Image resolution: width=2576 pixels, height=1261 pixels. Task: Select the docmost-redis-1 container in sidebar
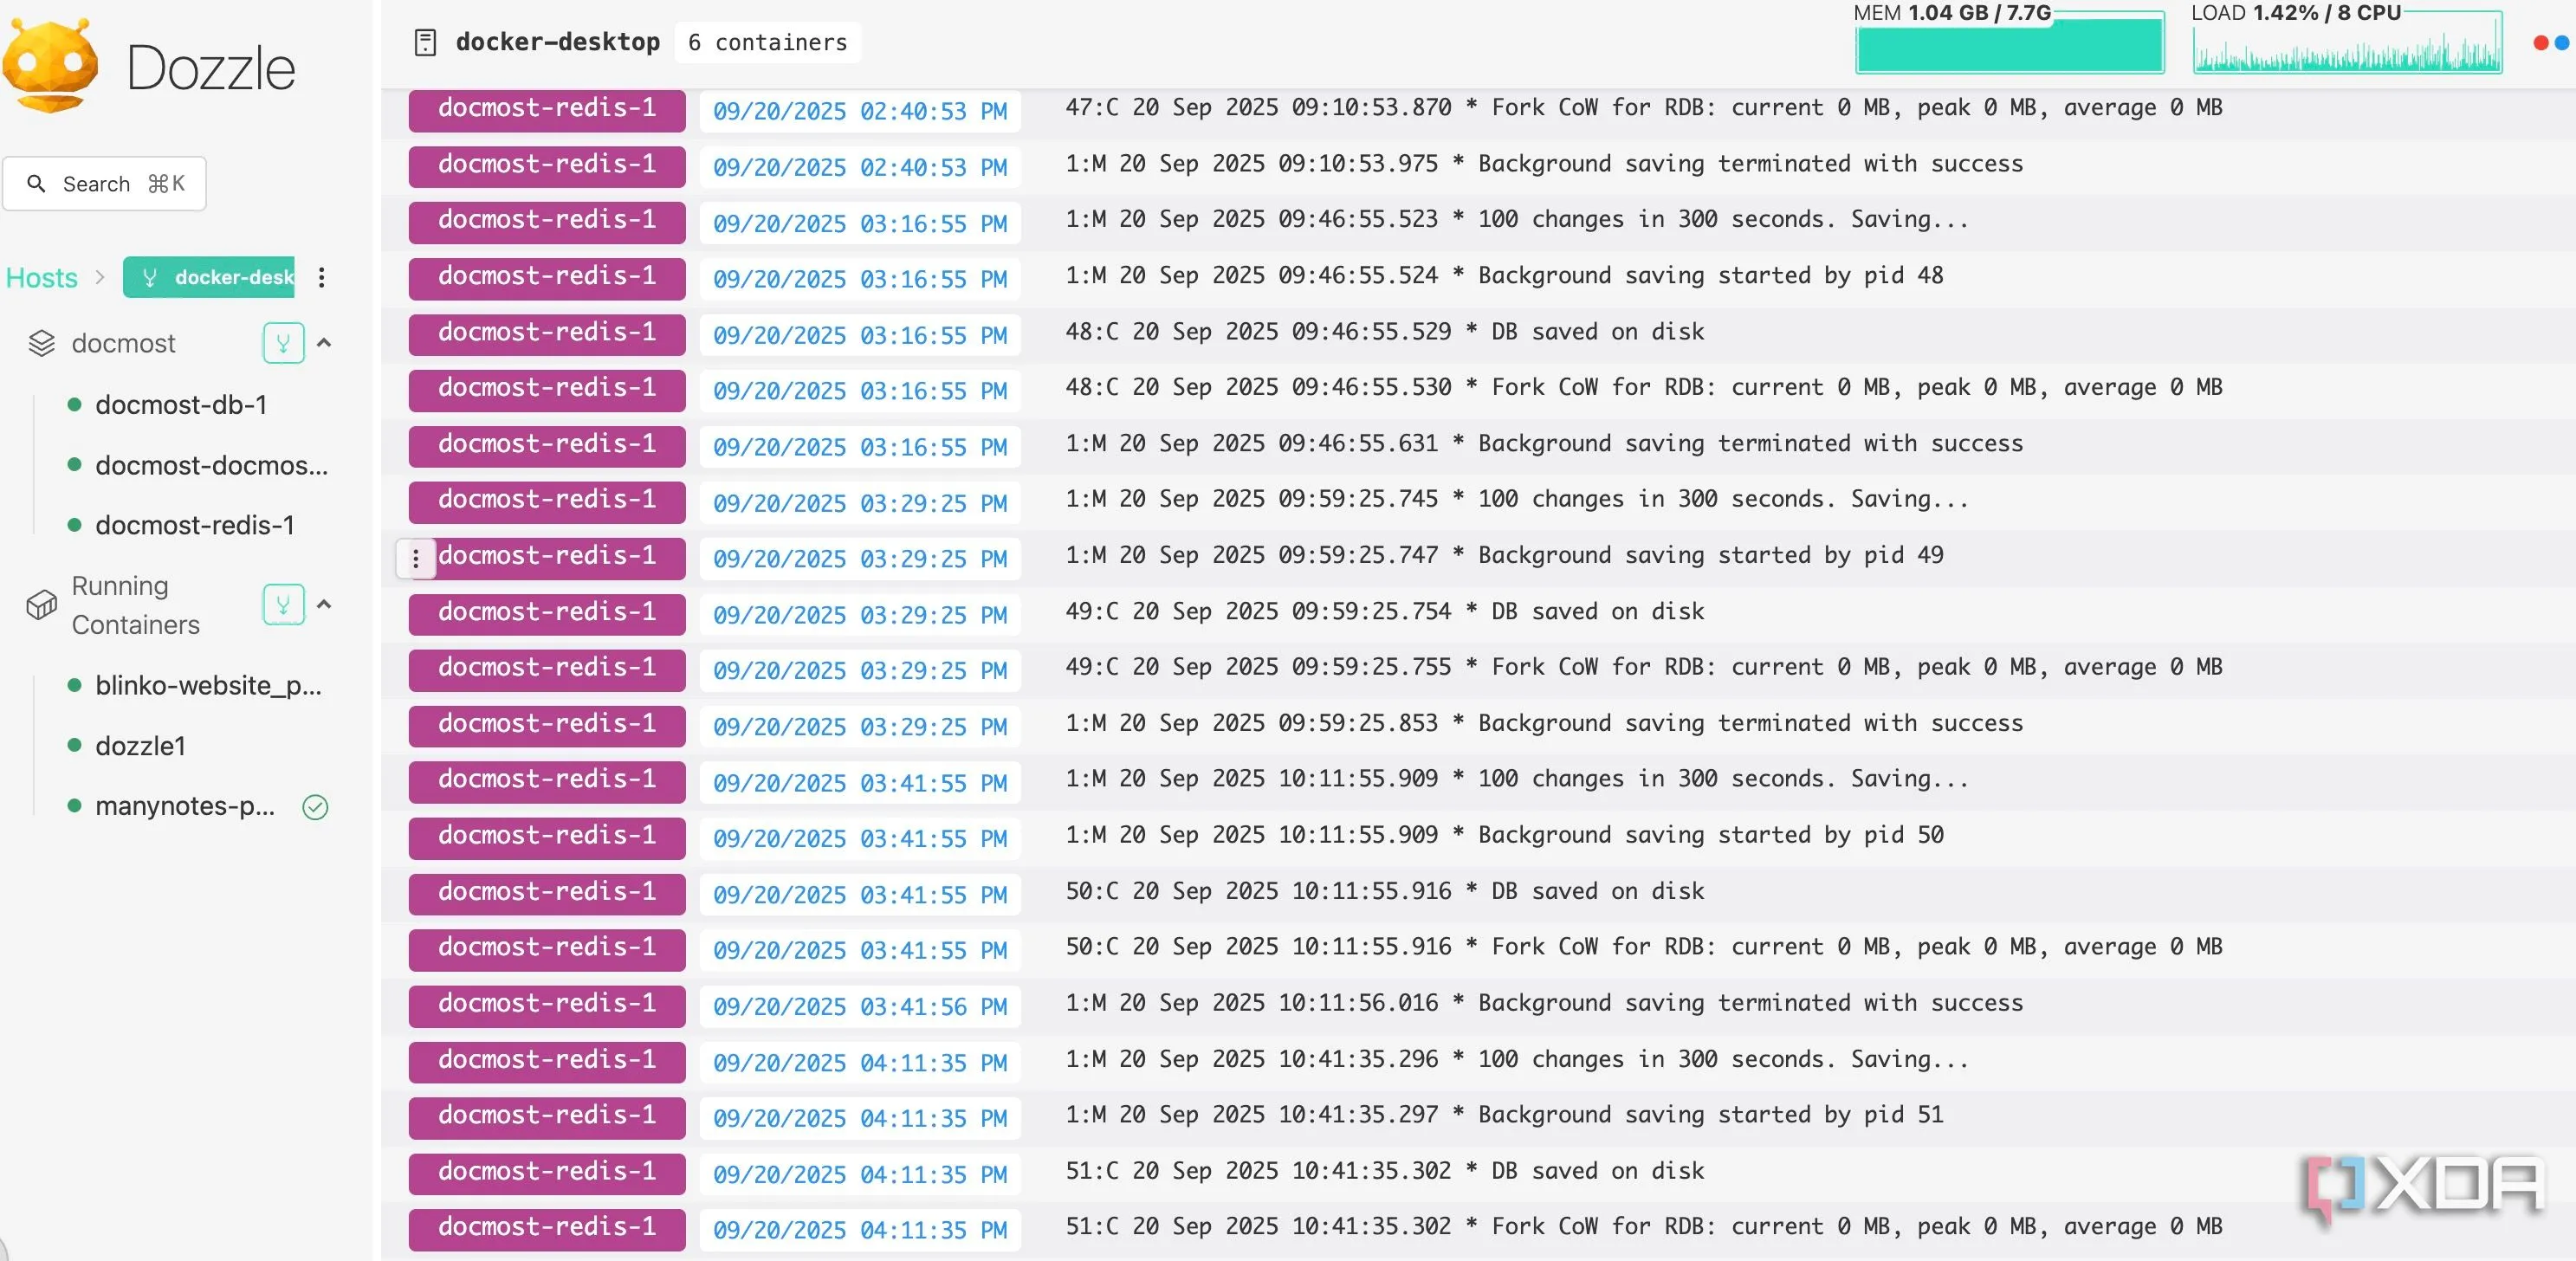[194, 525]
